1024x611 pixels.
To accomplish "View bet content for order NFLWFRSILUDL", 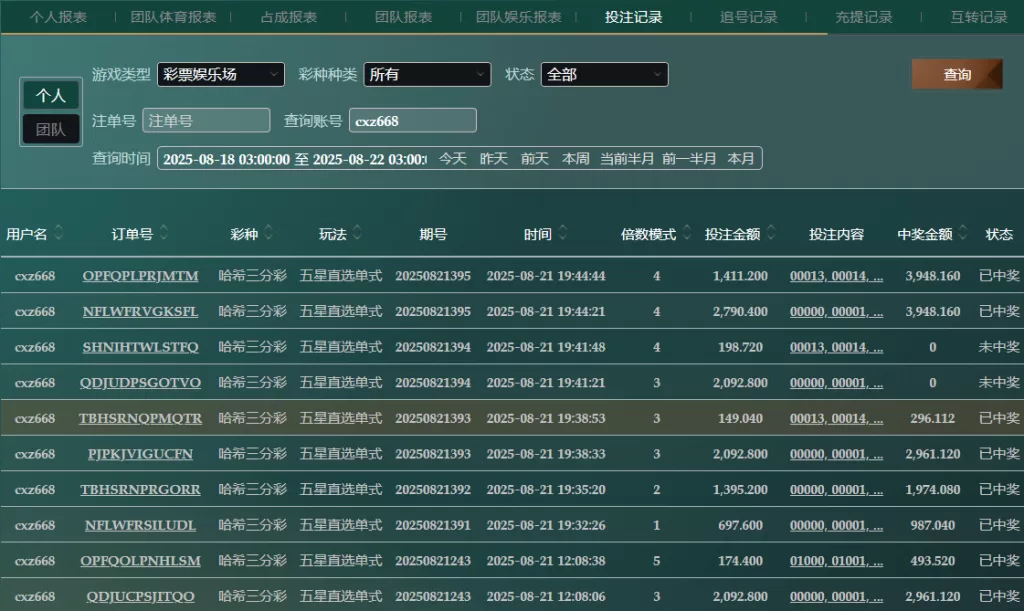I will point(836,525).
